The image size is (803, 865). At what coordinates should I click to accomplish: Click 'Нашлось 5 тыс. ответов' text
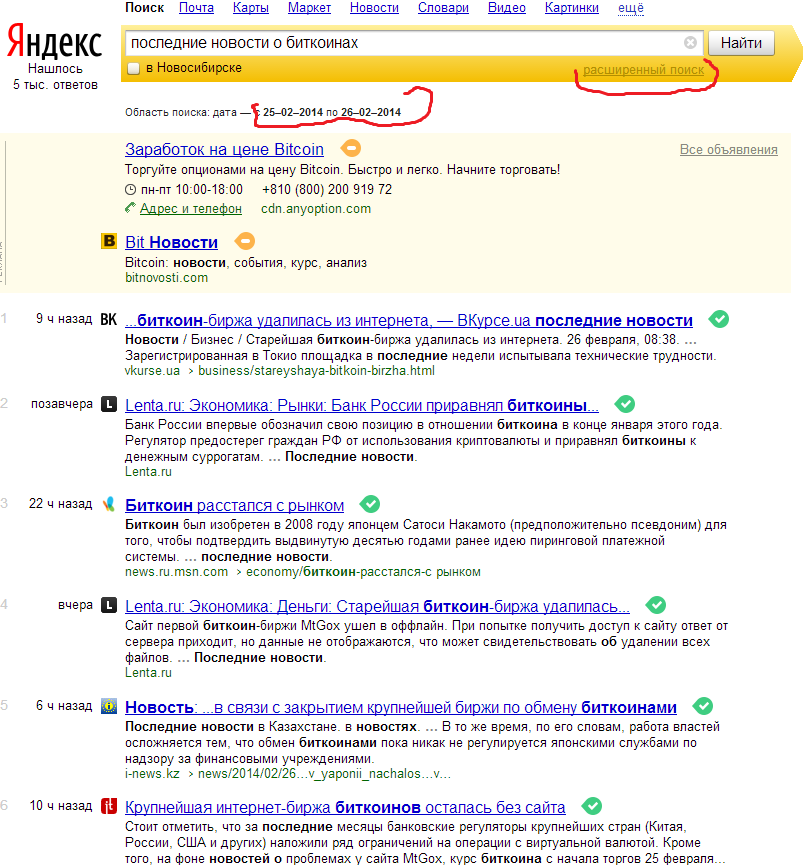55,77
